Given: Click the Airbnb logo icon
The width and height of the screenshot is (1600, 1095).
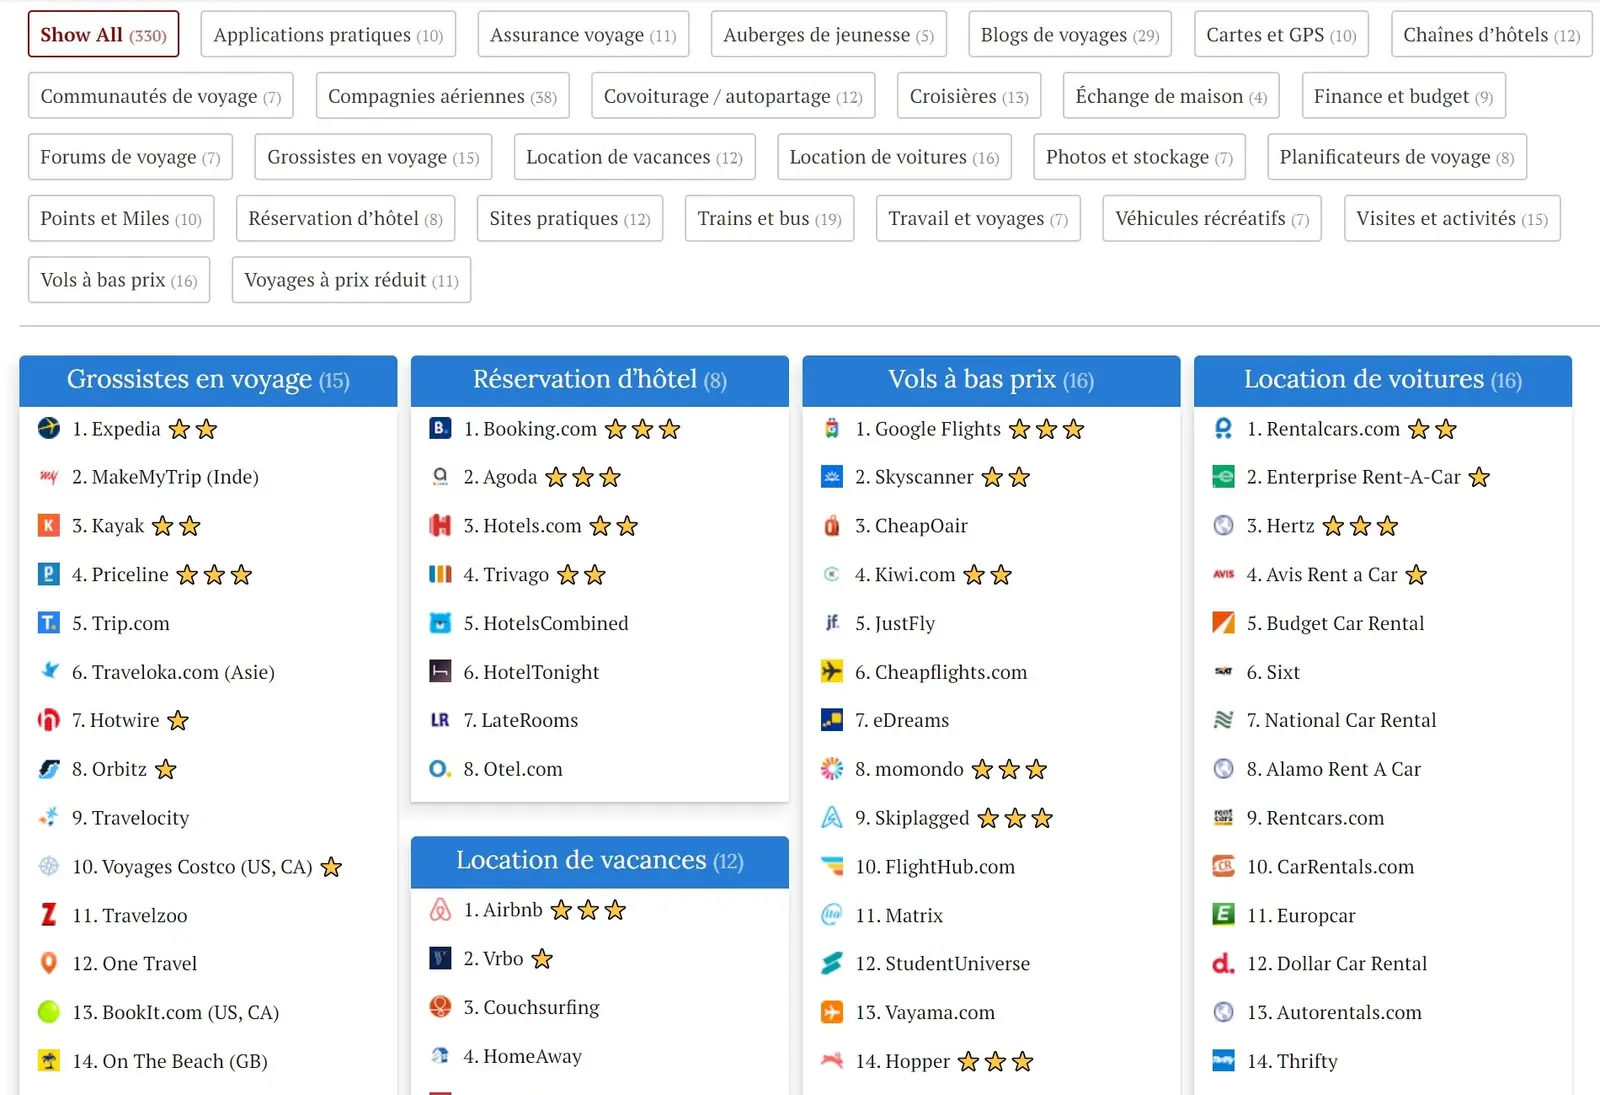Looking at the screenshot, I should click(440, 910).
